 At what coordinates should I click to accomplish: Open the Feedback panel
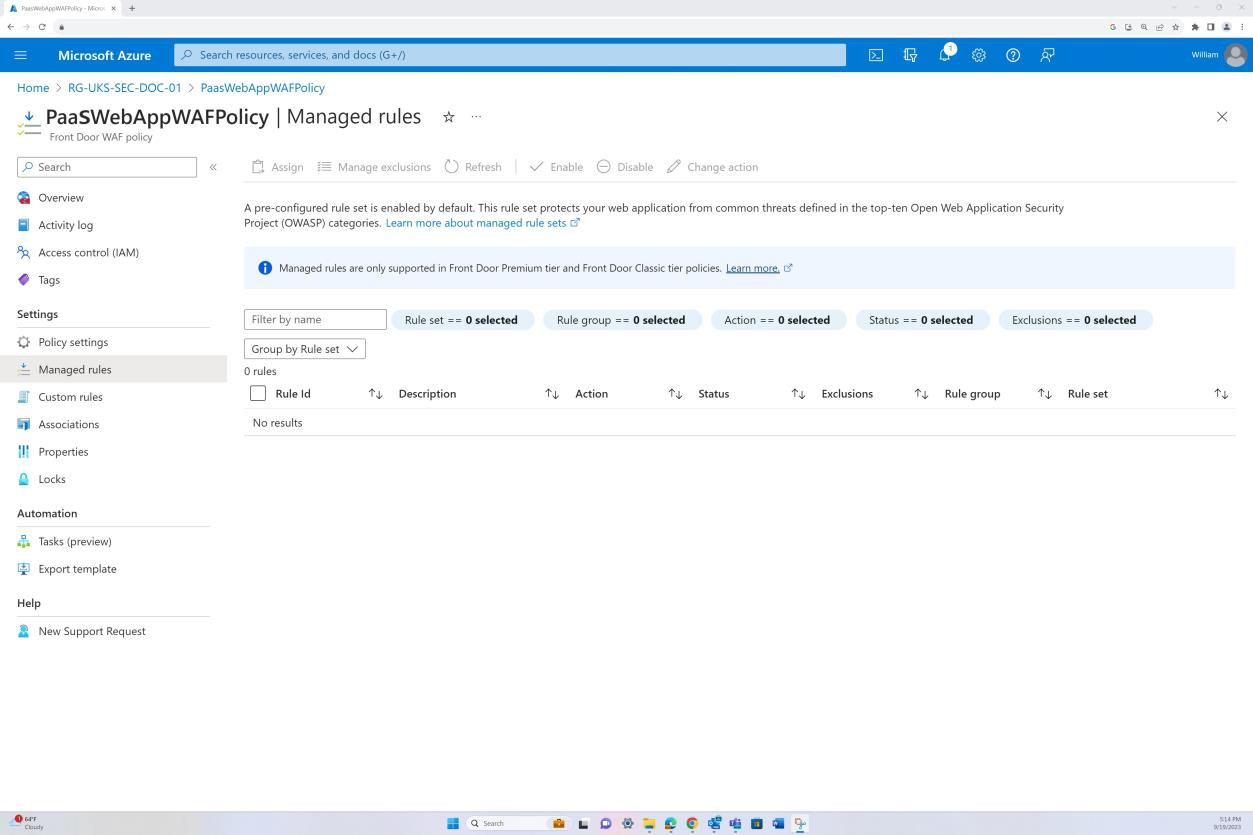tap(1047, 55)
